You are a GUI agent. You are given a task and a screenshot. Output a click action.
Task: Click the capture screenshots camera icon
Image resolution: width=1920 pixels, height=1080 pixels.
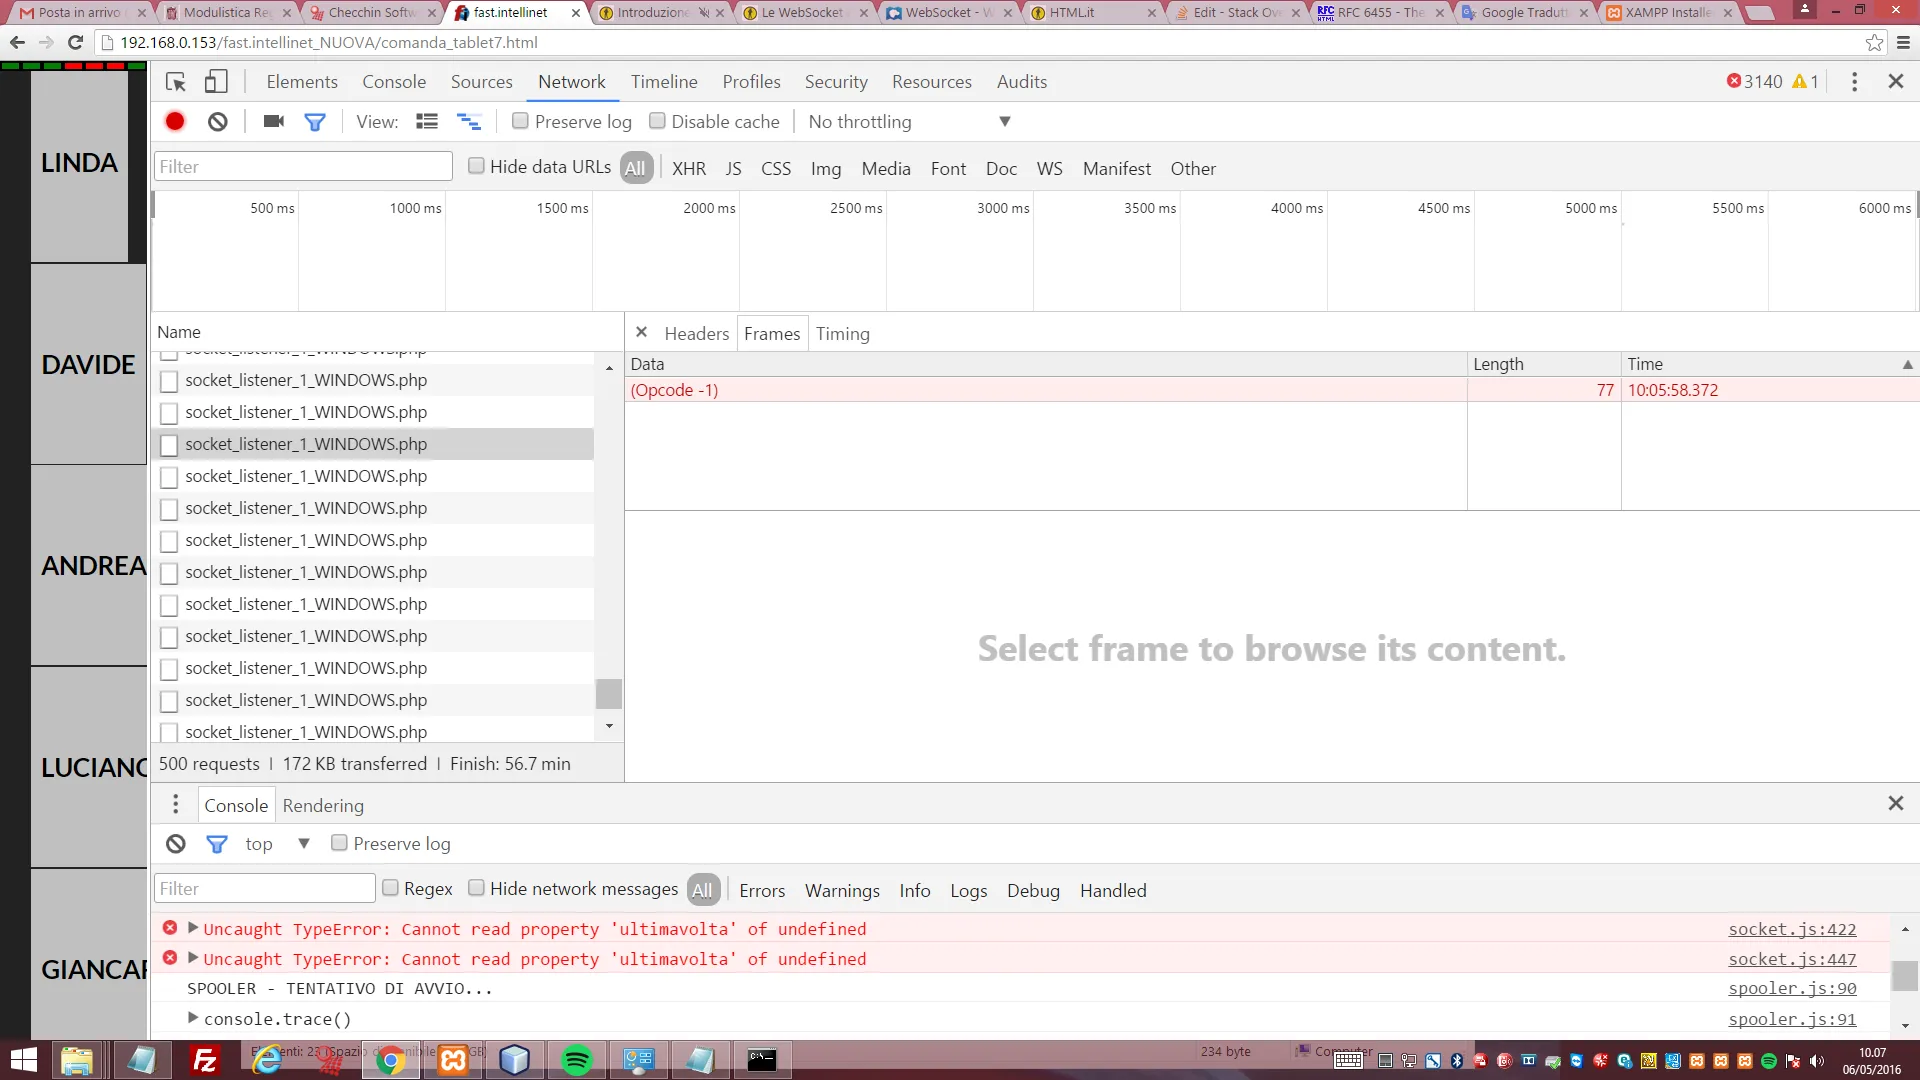[273, 121]
